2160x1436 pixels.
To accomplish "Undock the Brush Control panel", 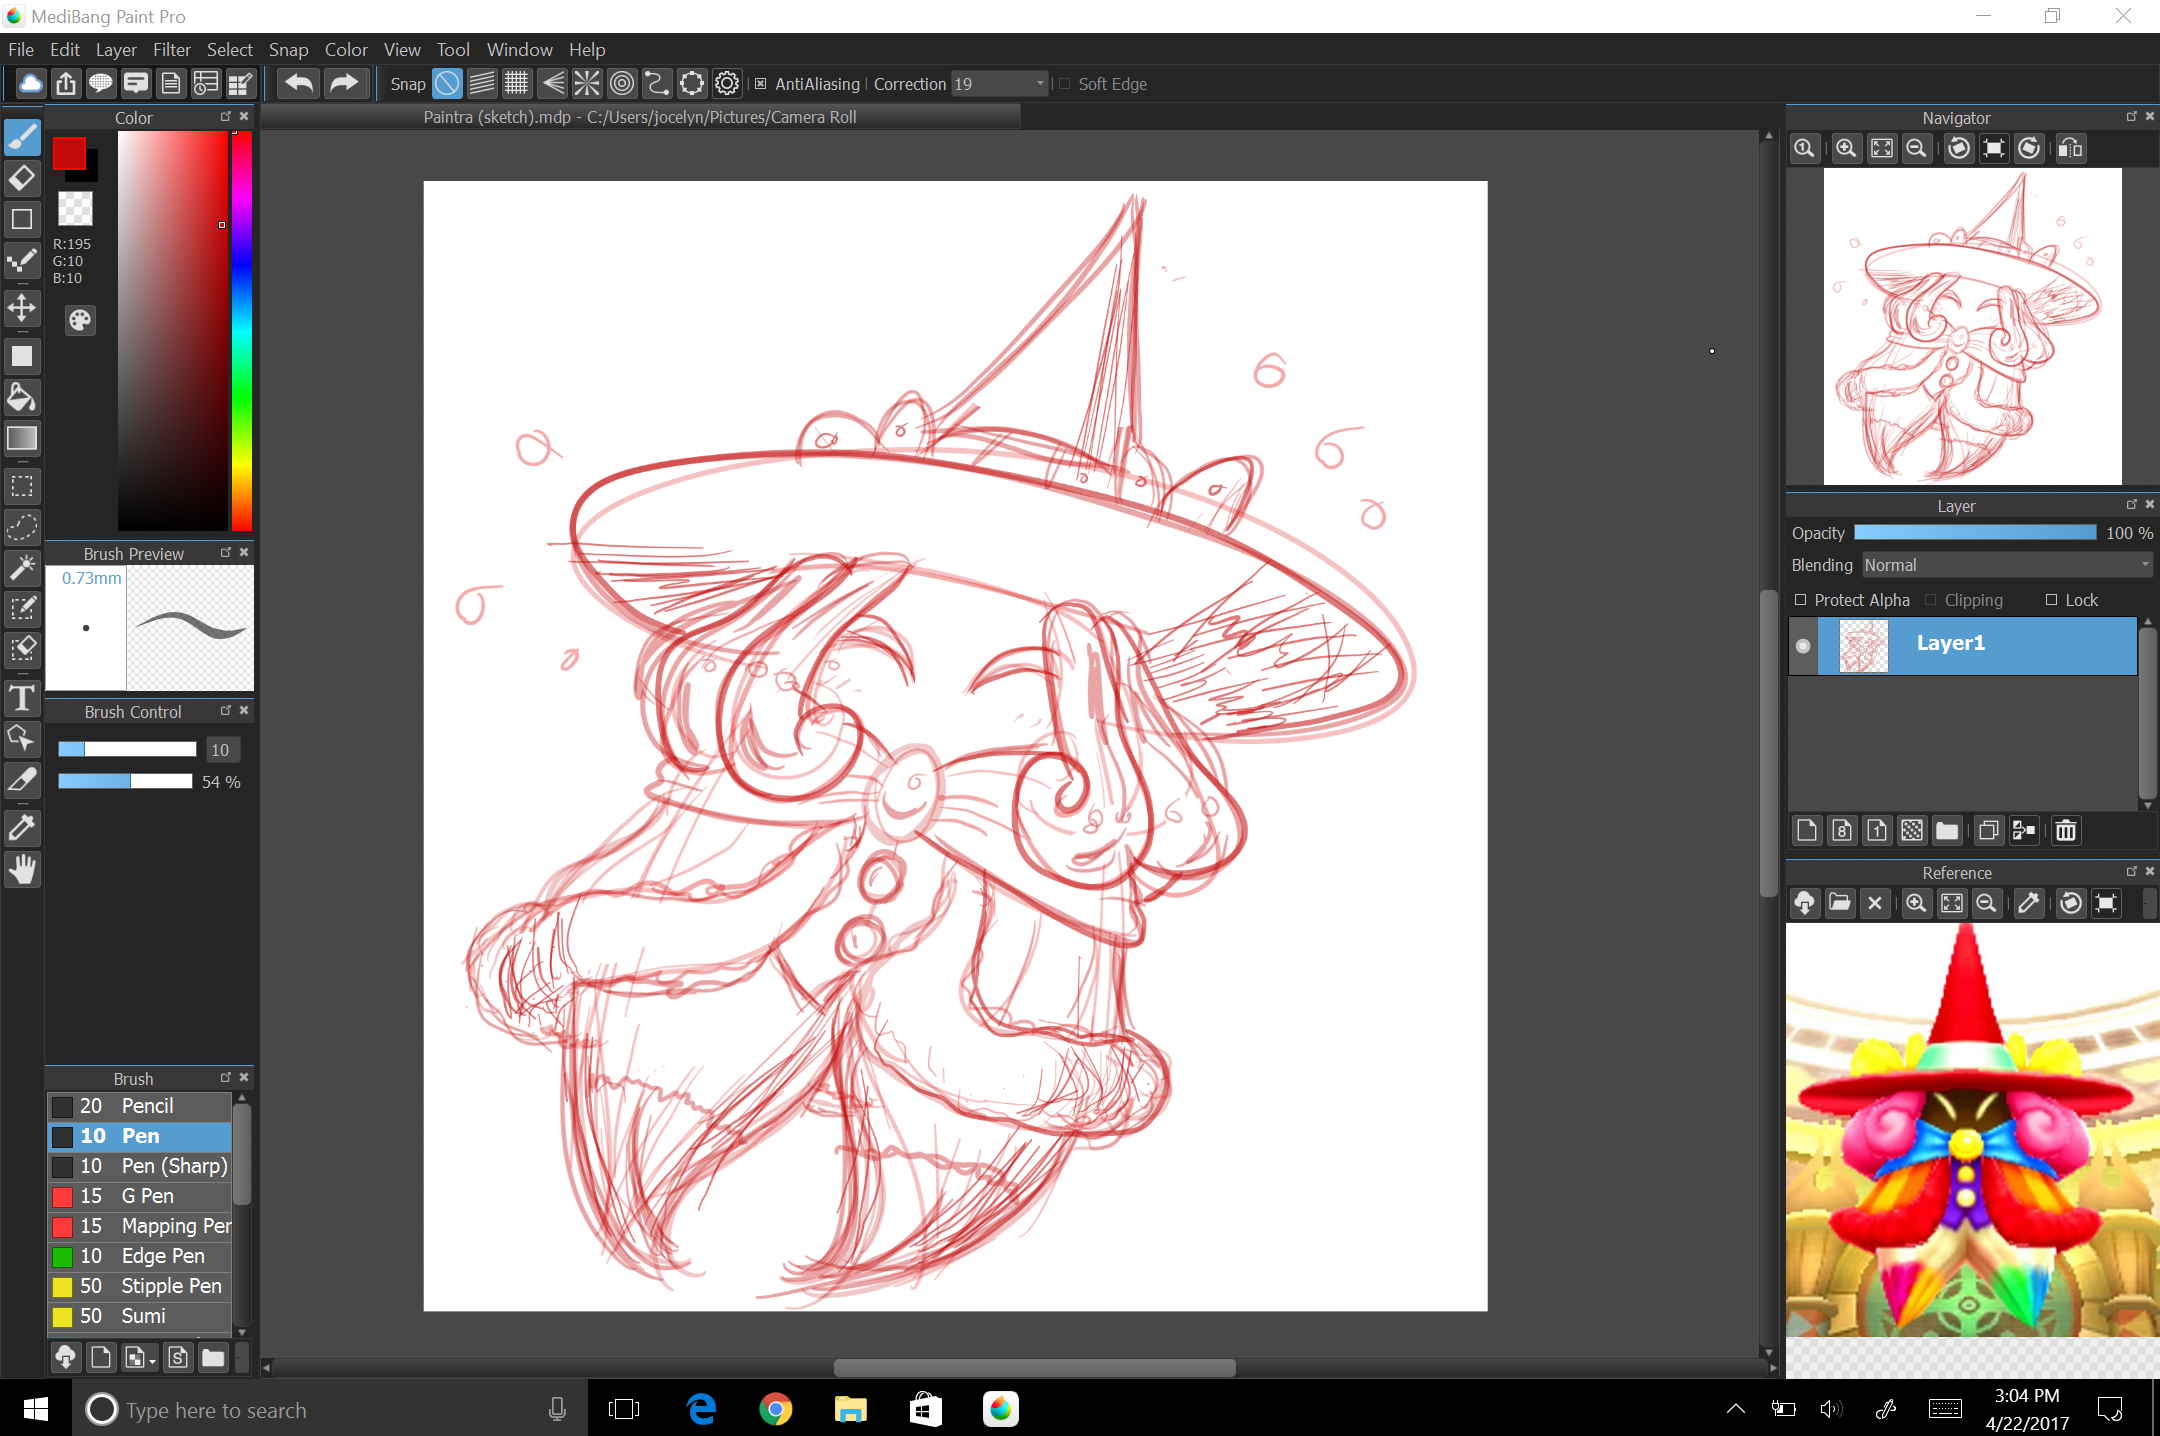I will coord(226,710).
